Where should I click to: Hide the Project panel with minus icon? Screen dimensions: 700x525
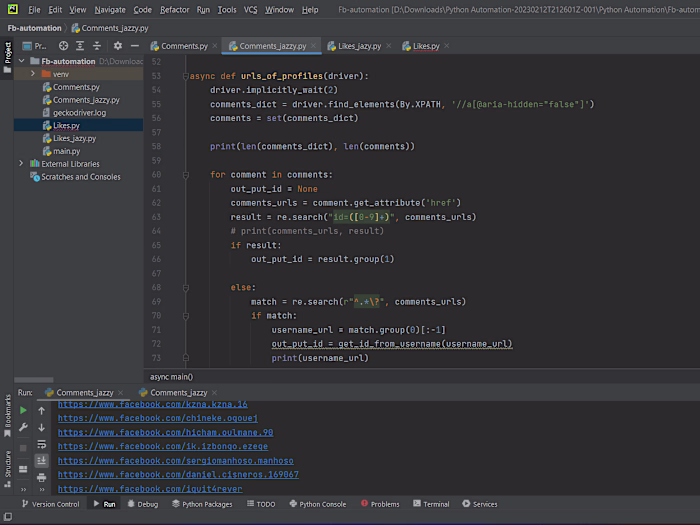point(134,46)
